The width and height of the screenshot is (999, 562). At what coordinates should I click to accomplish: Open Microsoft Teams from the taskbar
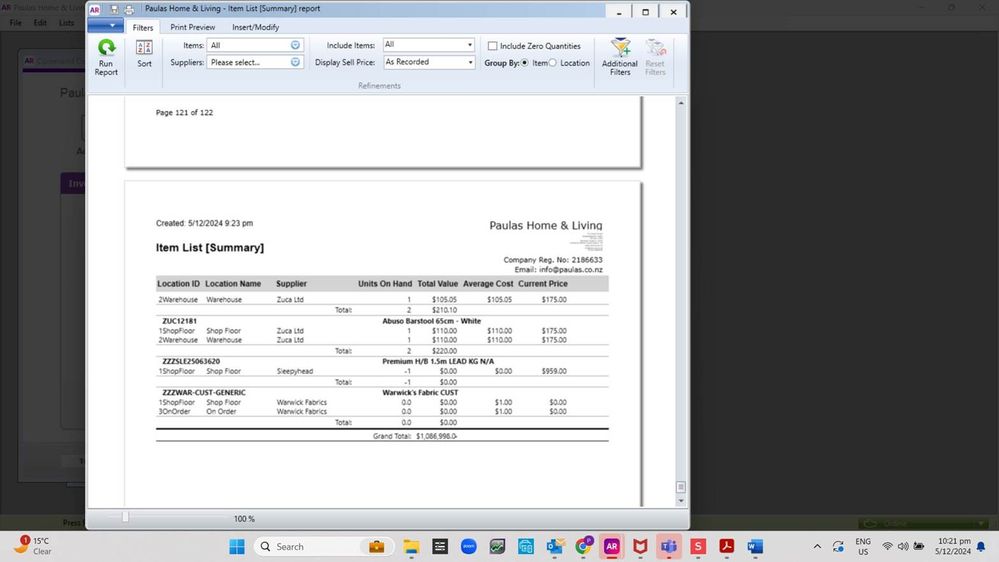click(669, 546)
